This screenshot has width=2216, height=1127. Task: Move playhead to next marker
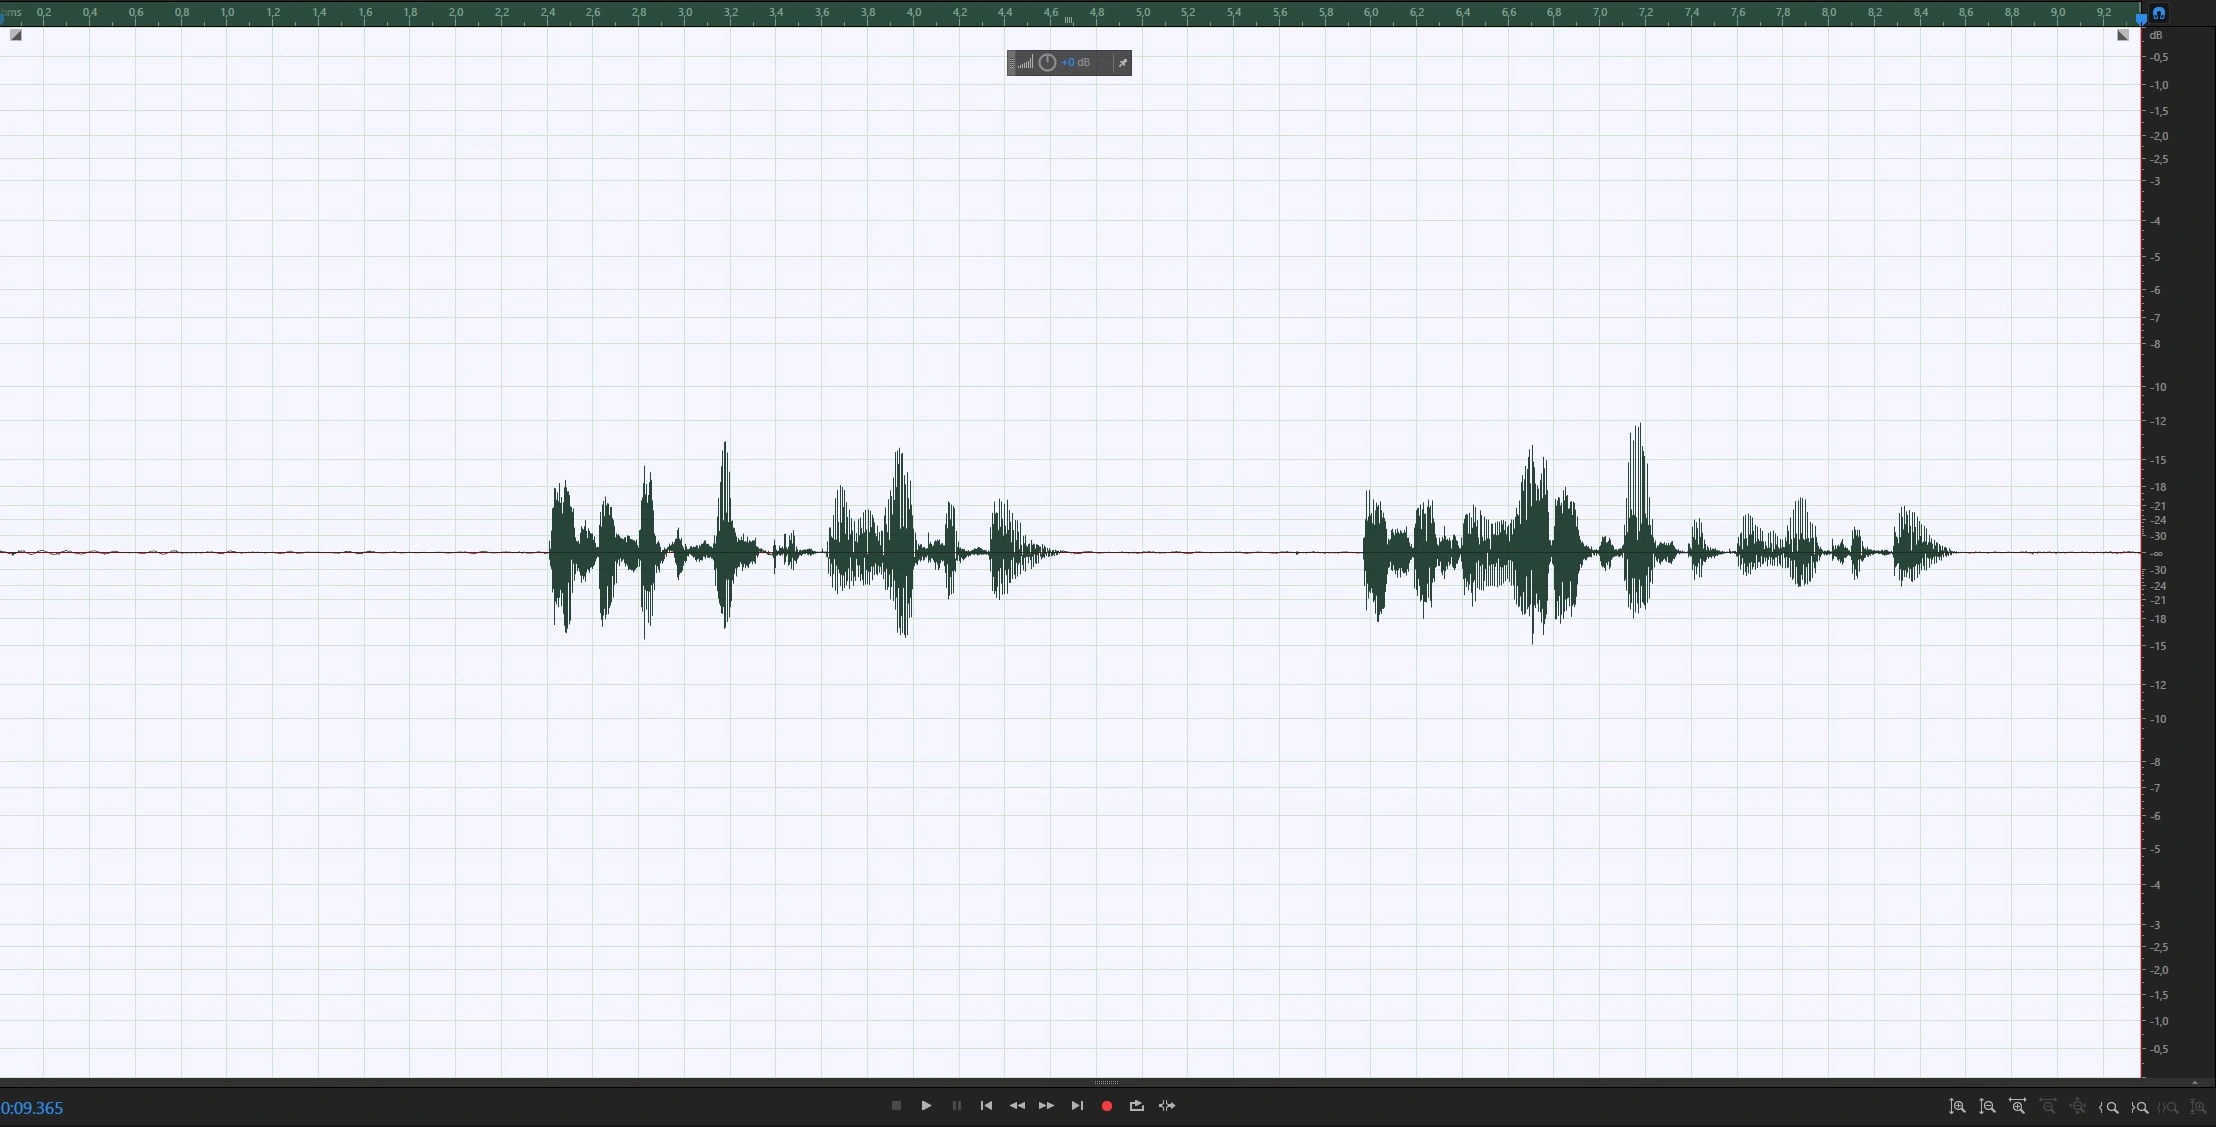[x=1077, y=1106]
